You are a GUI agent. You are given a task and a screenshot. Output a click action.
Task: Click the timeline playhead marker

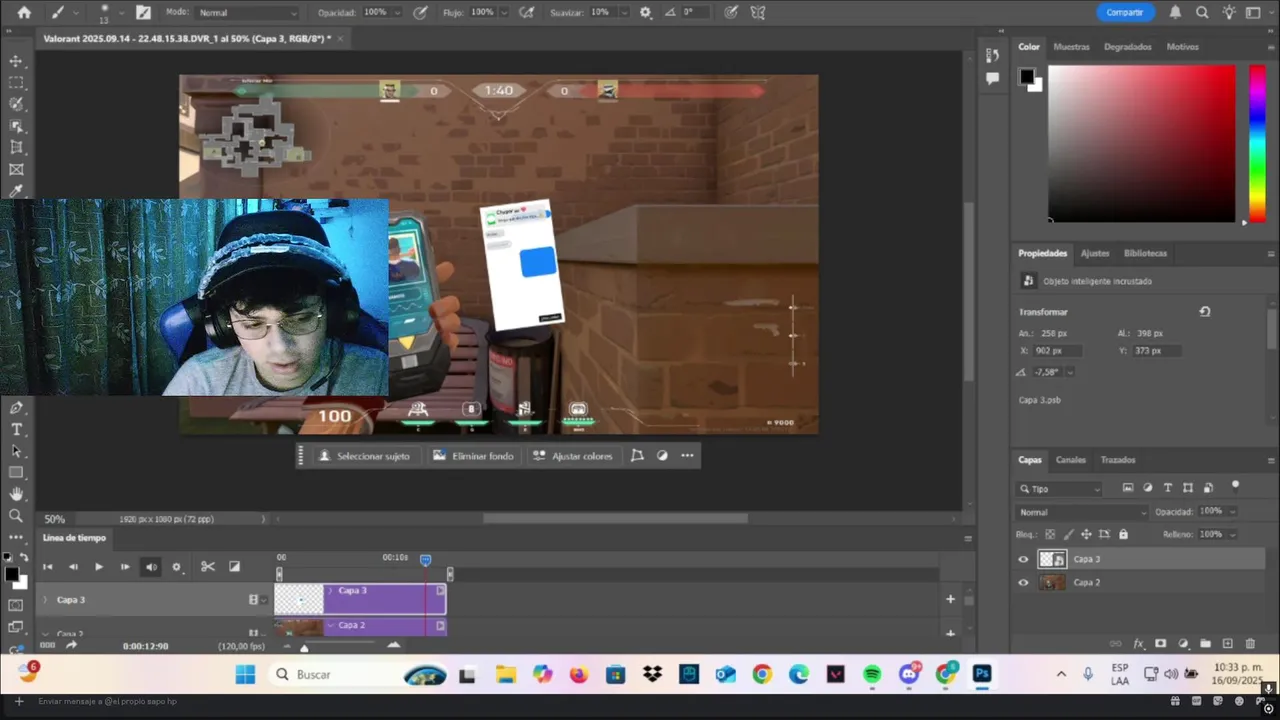click(x=425, y=560)
